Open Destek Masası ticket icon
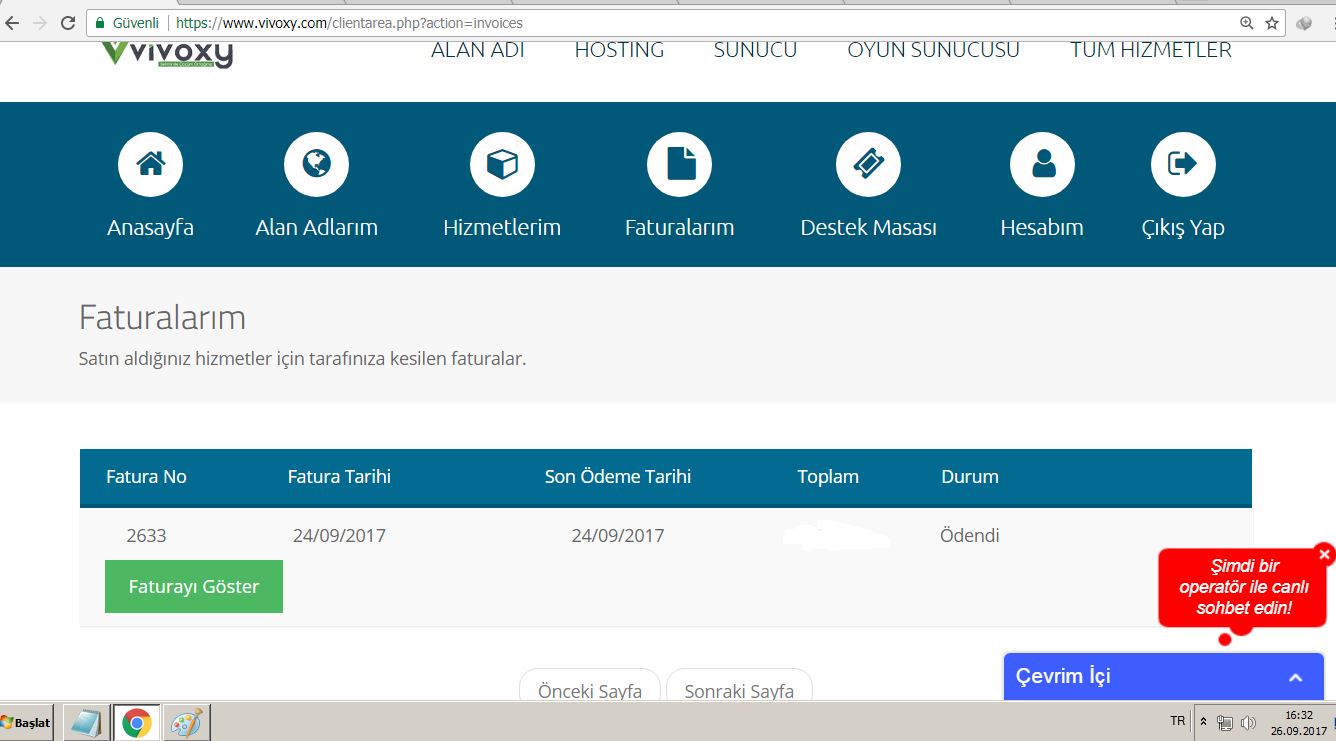 (x=868, y=164)
